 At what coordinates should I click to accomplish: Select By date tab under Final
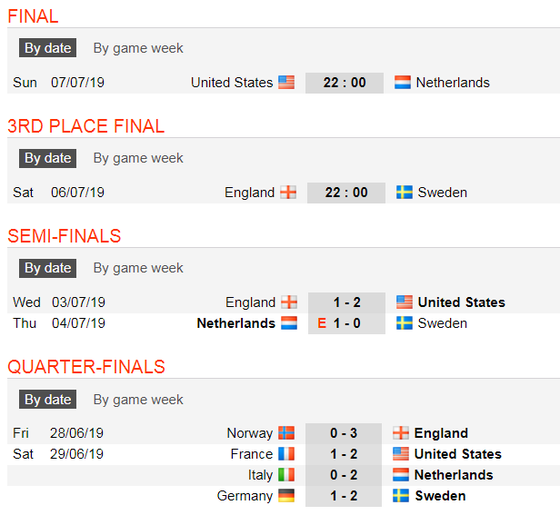48,48
